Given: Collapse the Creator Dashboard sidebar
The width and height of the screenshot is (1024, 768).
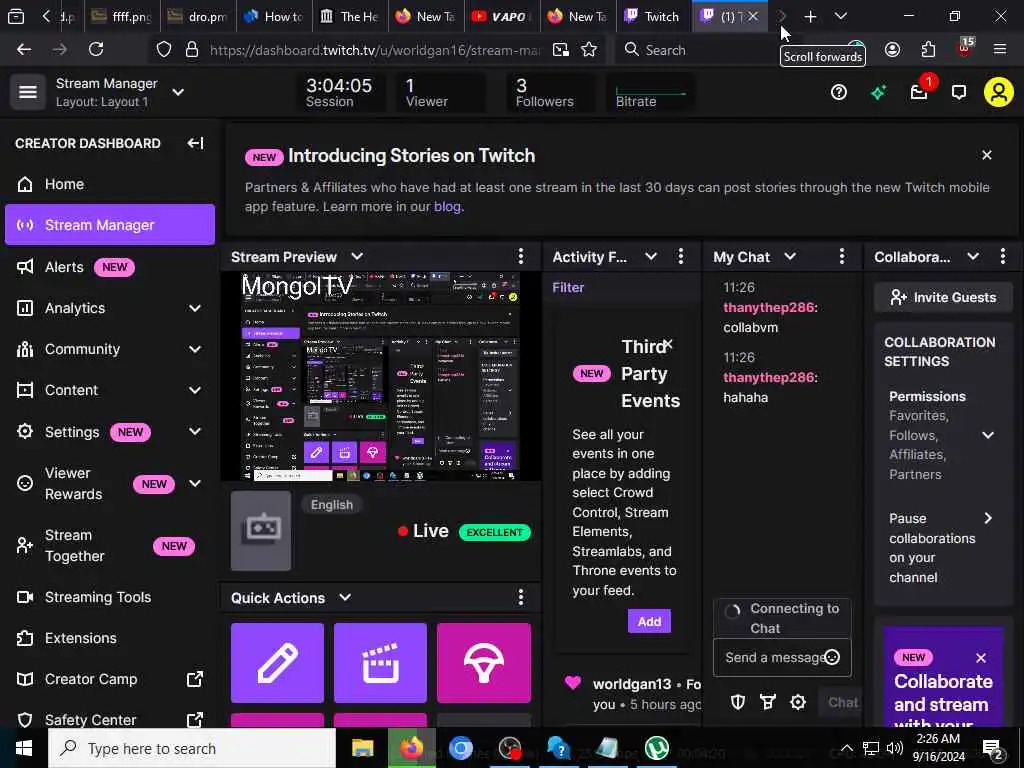Looking at the screenshot, I should (x=195, y=143).
